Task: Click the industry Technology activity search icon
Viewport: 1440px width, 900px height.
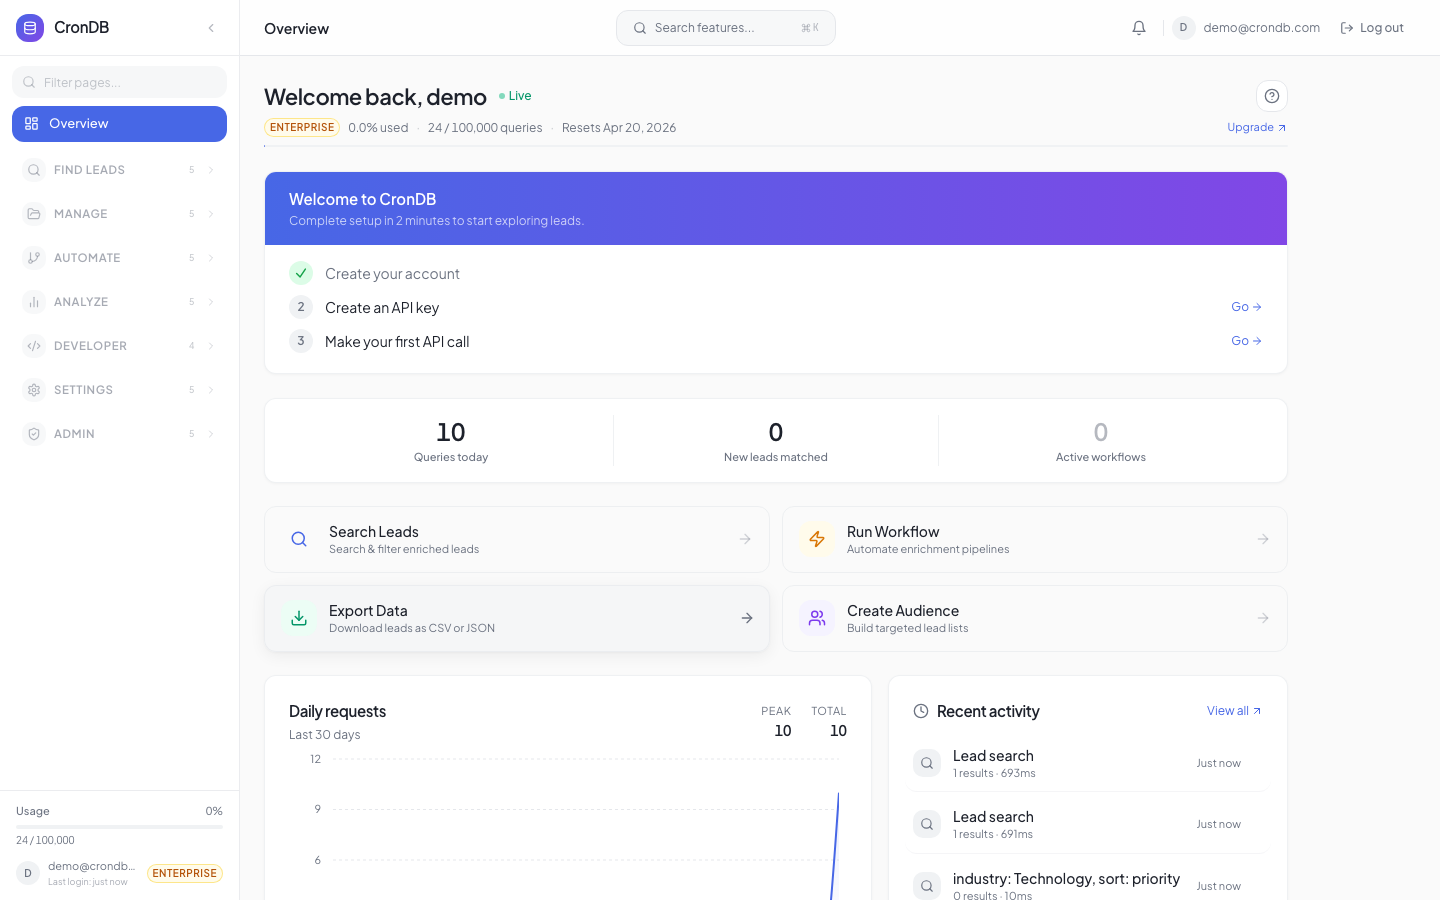Action: (x=927, y=886)
